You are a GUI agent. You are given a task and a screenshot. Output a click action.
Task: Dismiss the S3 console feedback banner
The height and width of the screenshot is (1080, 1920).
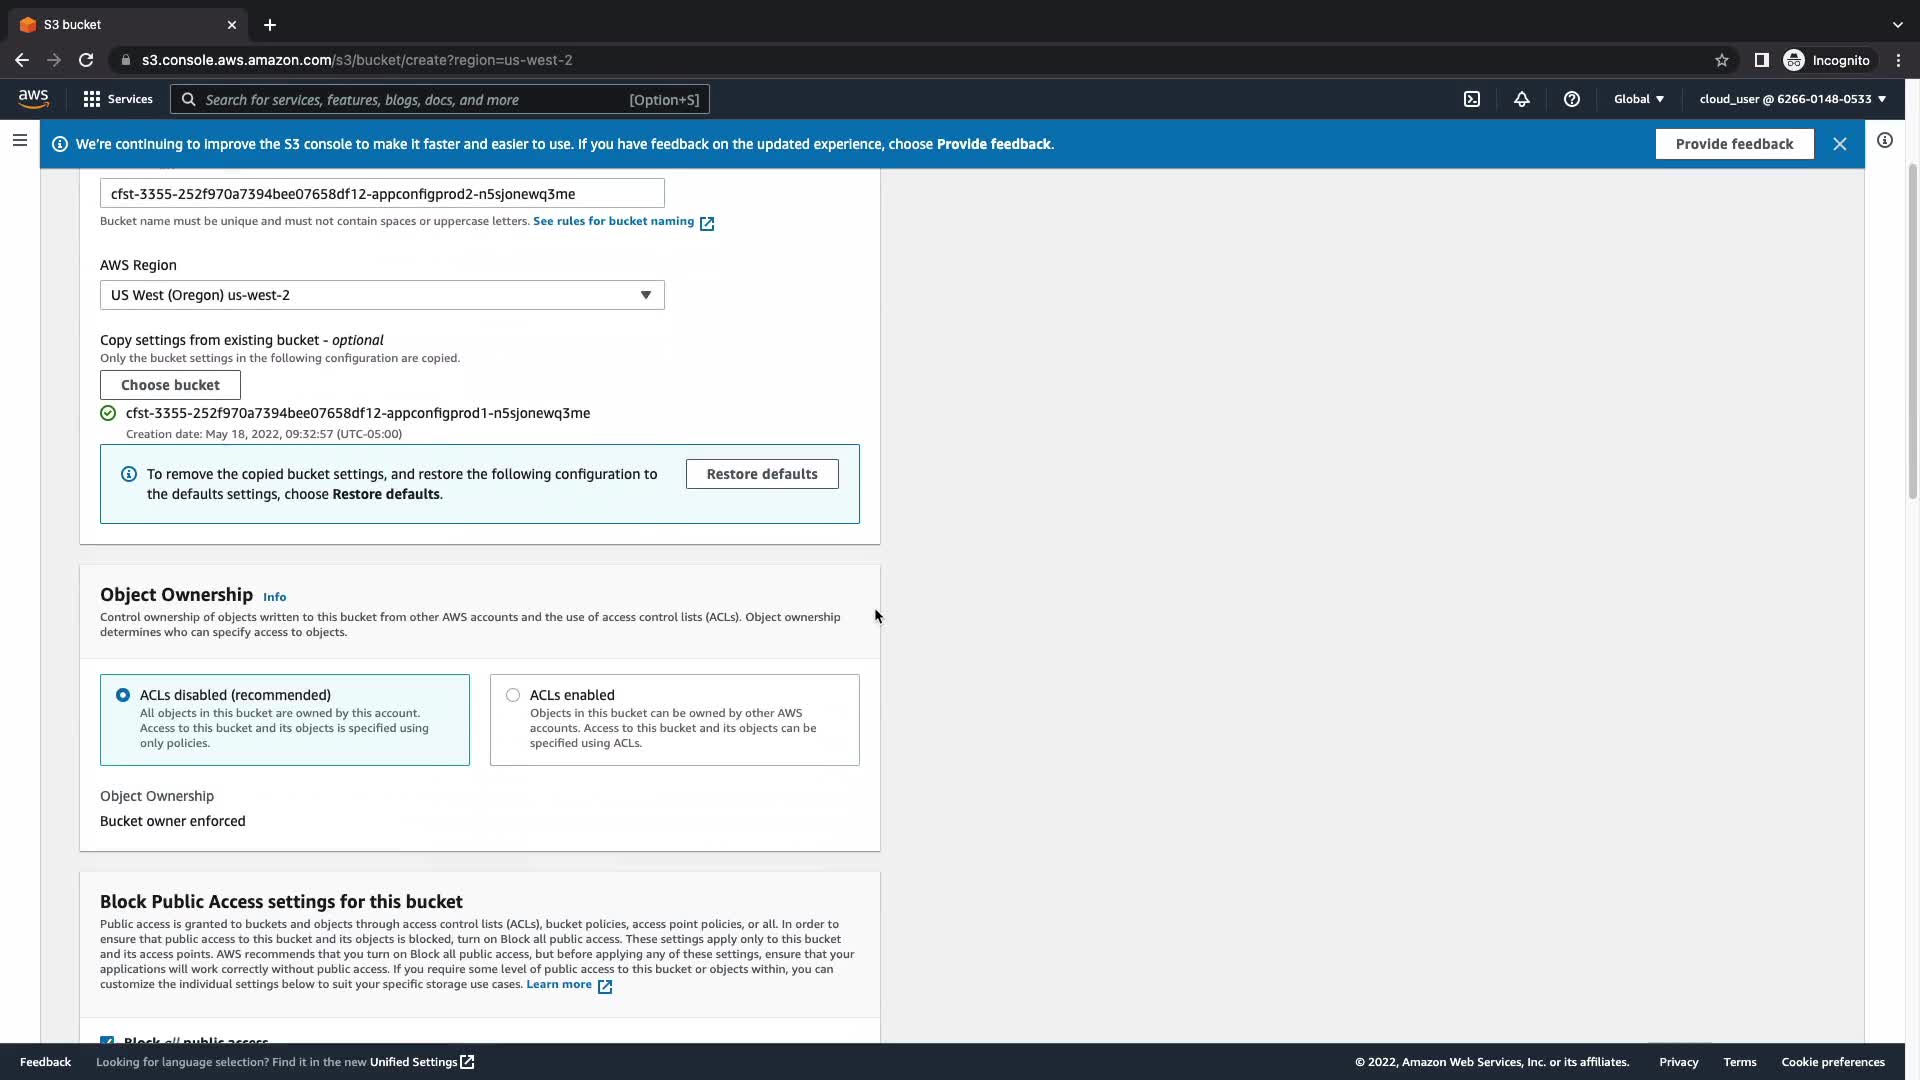pyautogui.click(x=1839, y=144)
